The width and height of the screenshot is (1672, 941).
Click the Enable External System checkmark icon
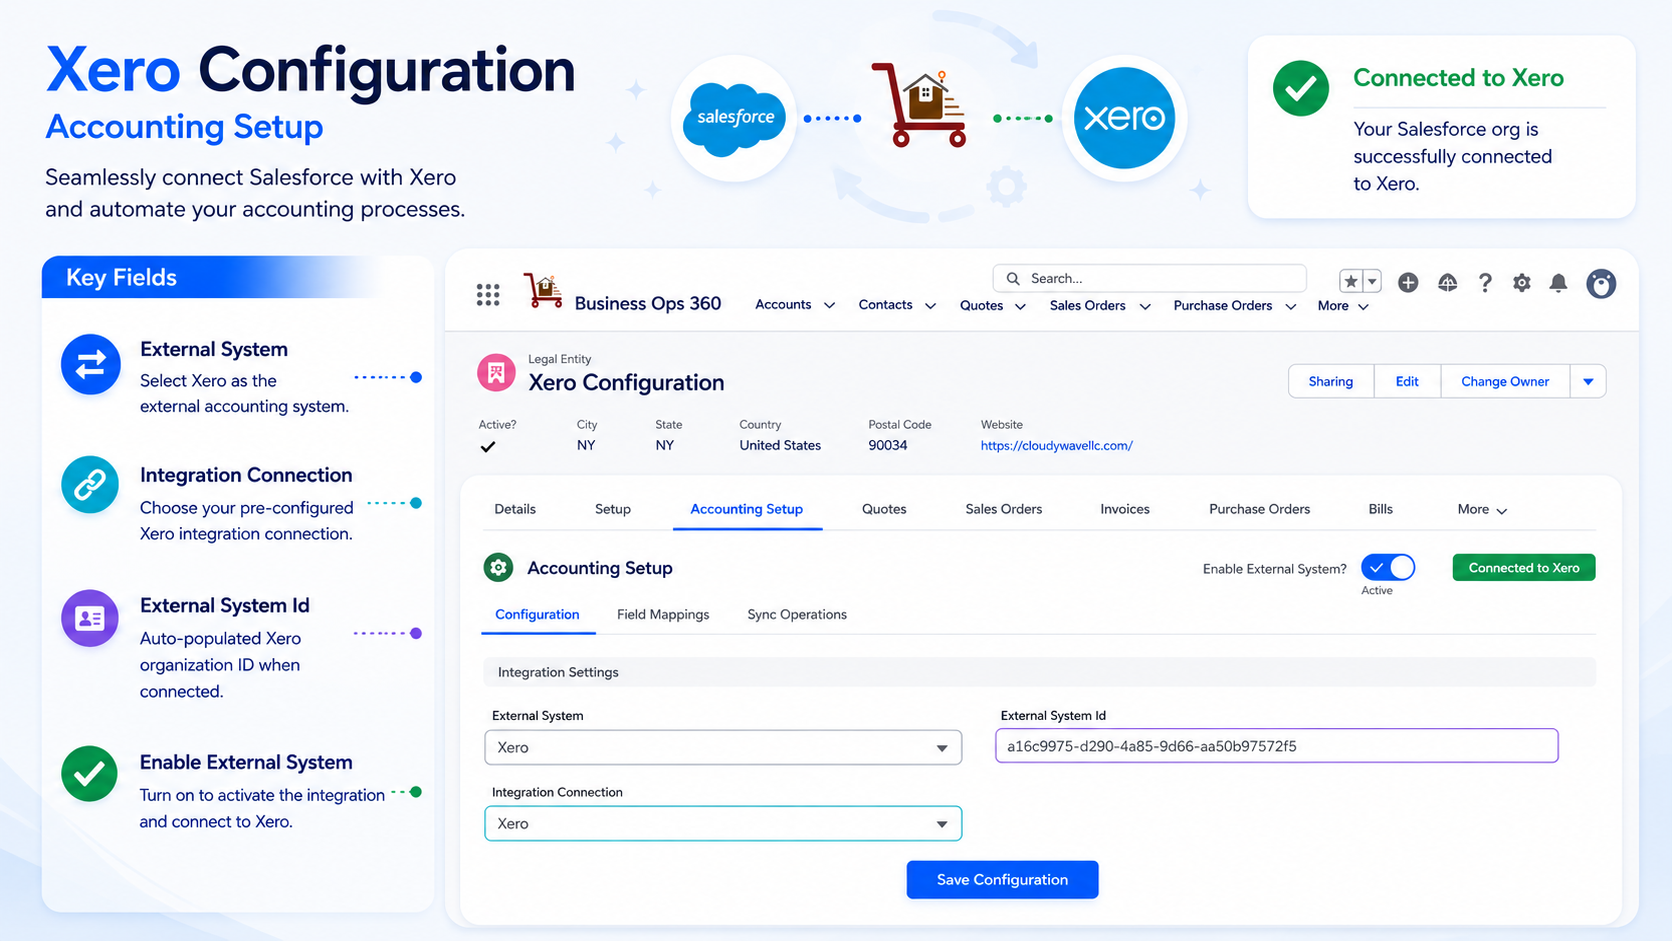89,774
